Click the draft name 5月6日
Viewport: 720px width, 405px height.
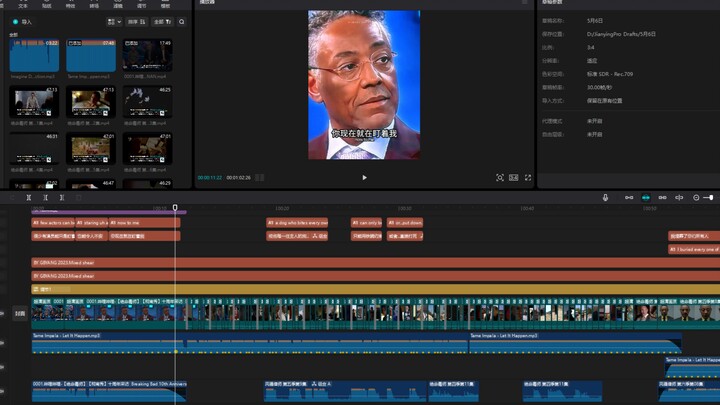click(x=595, y=21)
